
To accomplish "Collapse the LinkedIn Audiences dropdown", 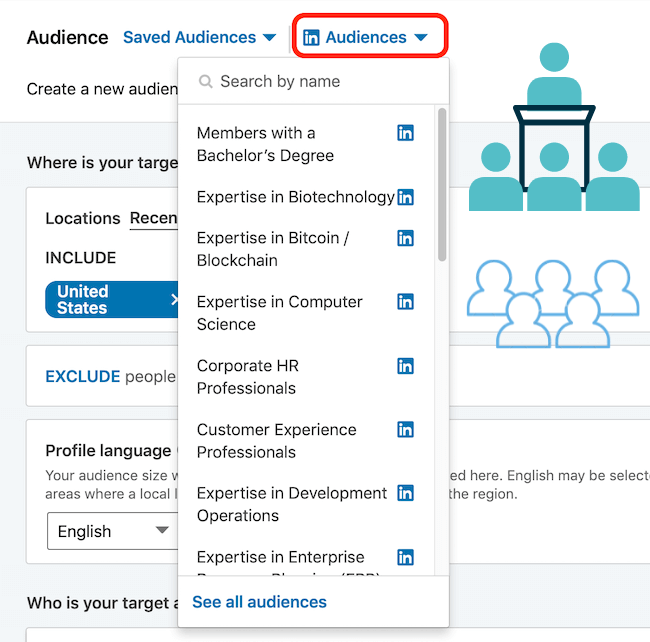I will pyautogui.click(x=366, y=38).
